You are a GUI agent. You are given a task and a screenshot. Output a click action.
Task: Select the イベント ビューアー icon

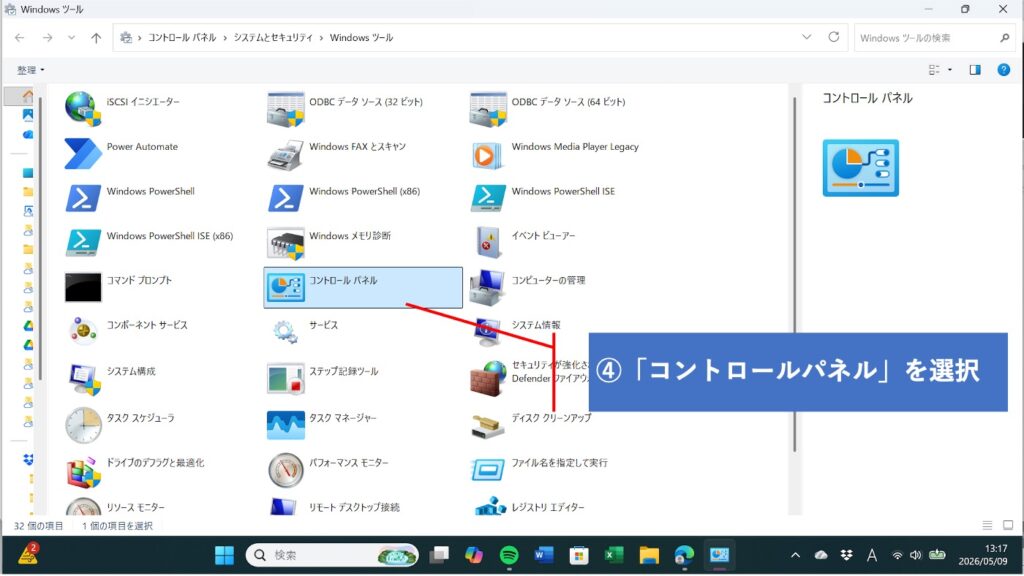pyautogui.click(x=488, y=243)
